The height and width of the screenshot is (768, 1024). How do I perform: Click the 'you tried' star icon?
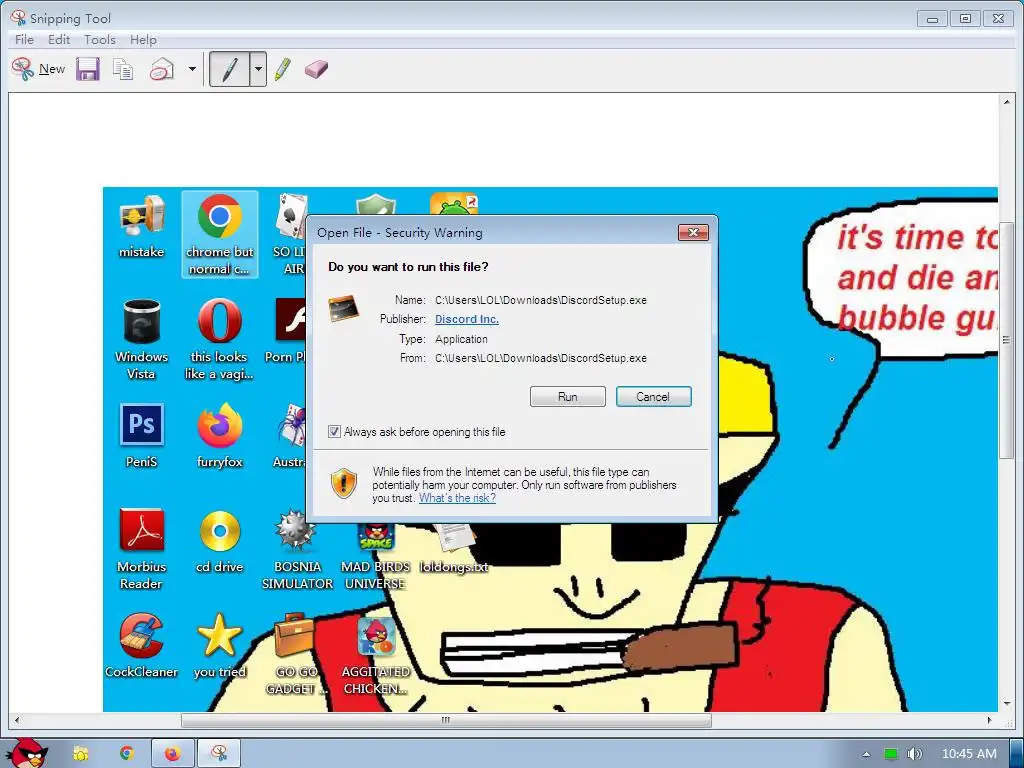click(x=219, y=645)
